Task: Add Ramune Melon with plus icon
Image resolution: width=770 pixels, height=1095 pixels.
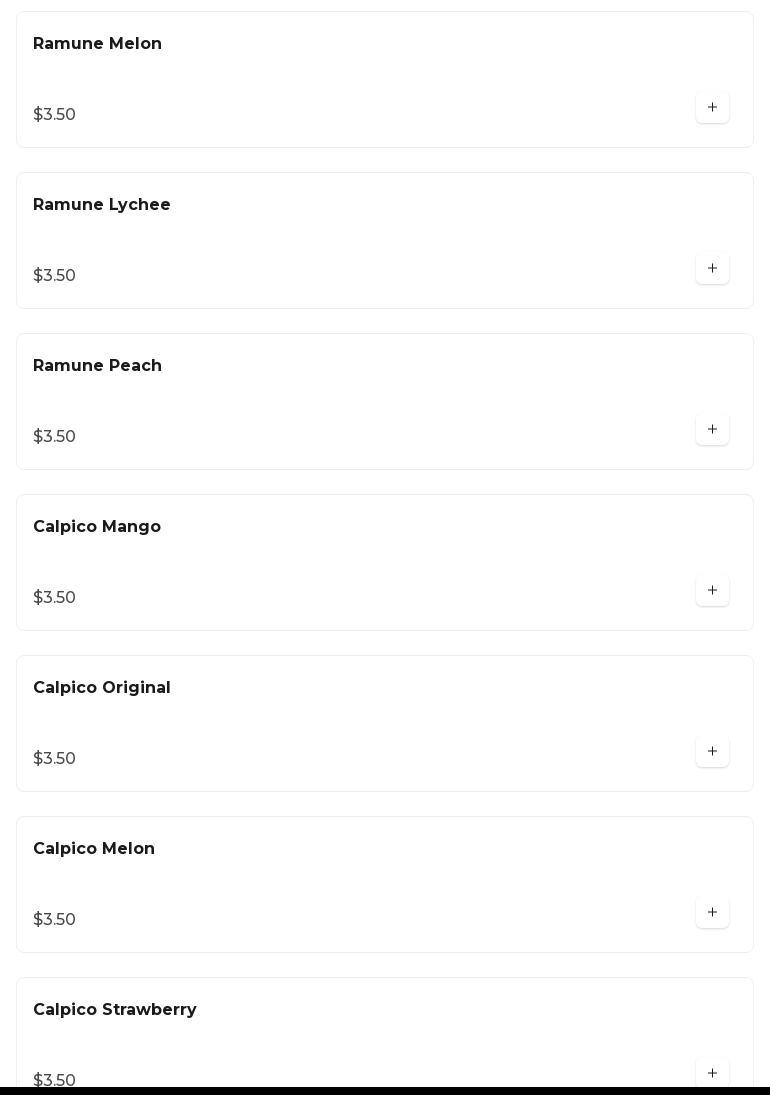Action: (712, 108)
